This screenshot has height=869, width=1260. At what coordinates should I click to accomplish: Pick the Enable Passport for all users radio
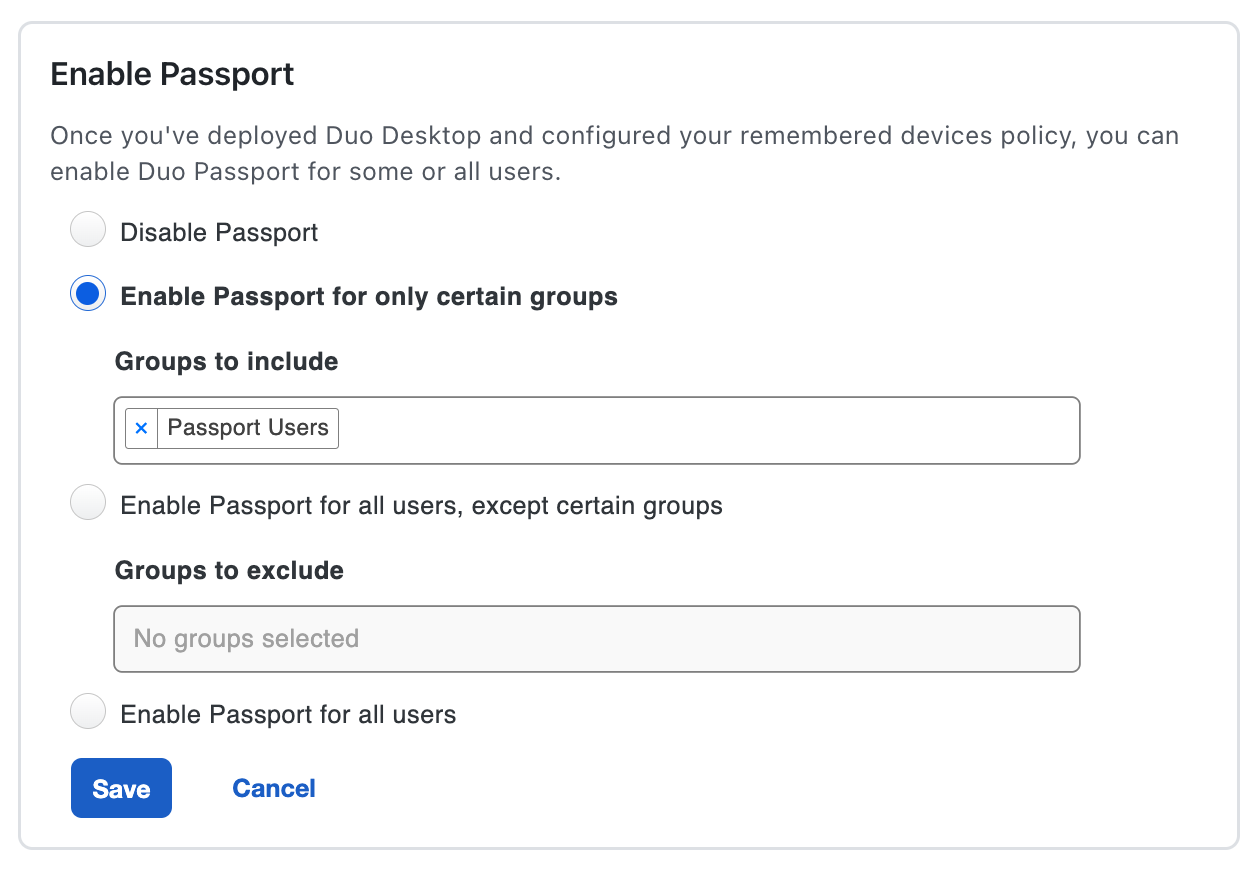tap(88, 713)
